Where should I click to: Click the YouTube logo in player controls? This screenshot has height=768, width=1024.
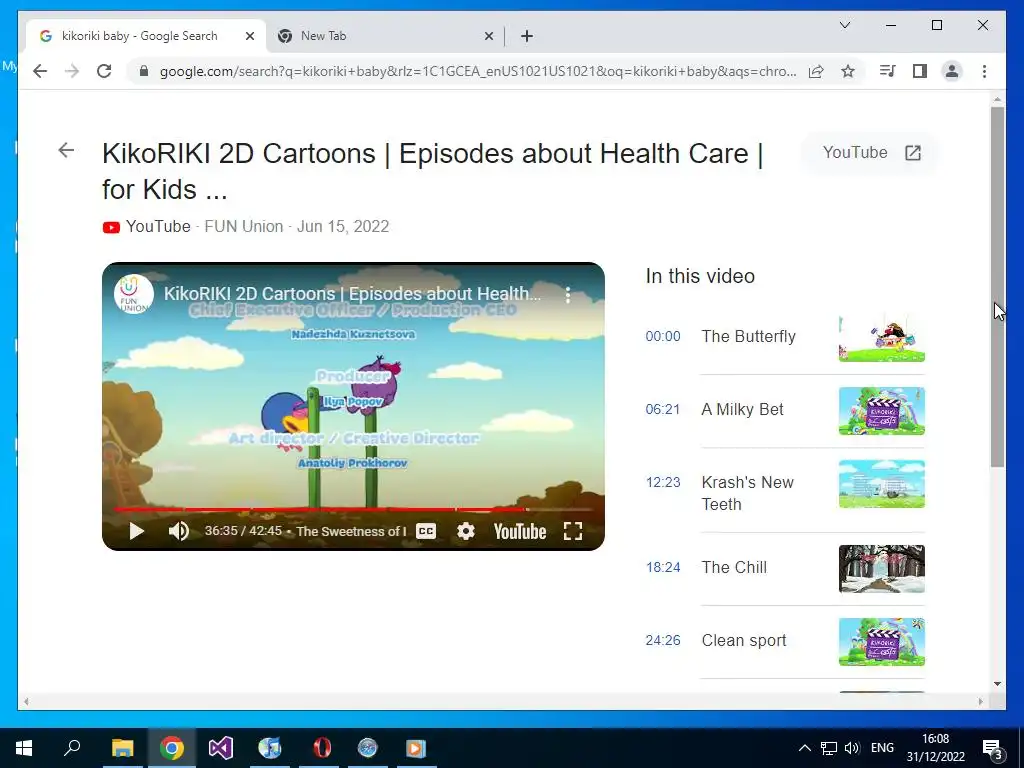(520, 531)
